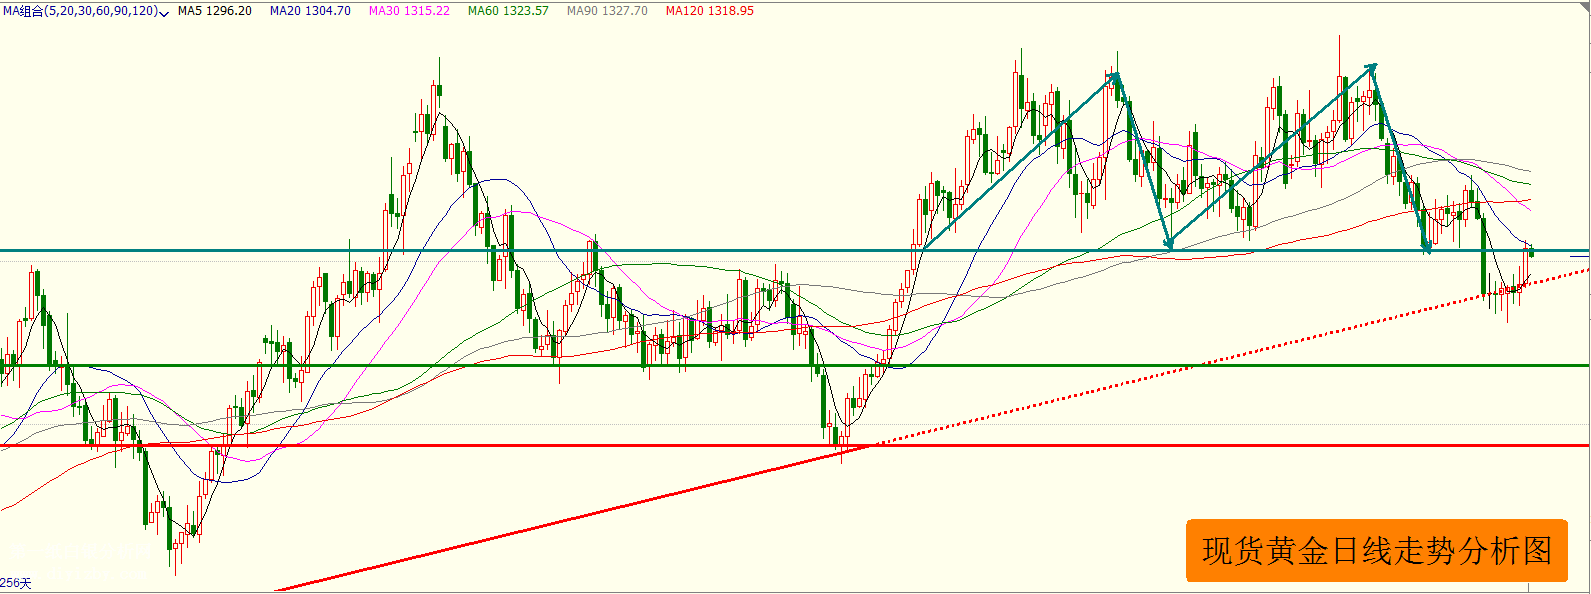The image size is (1591, 594).
Task: Open the MA组合 indicator dropdown arrow
Action: pyautogui.click(x=164, y=13)
